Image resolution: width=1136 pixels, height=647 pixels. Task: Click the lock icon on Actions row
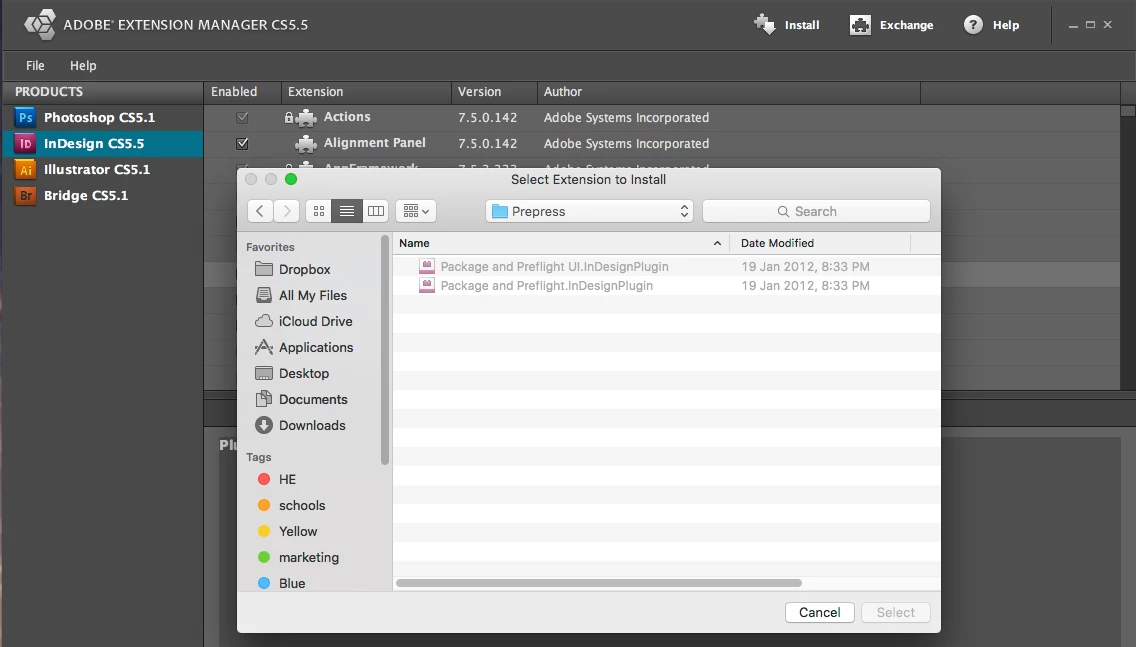[x=288, y=117]
